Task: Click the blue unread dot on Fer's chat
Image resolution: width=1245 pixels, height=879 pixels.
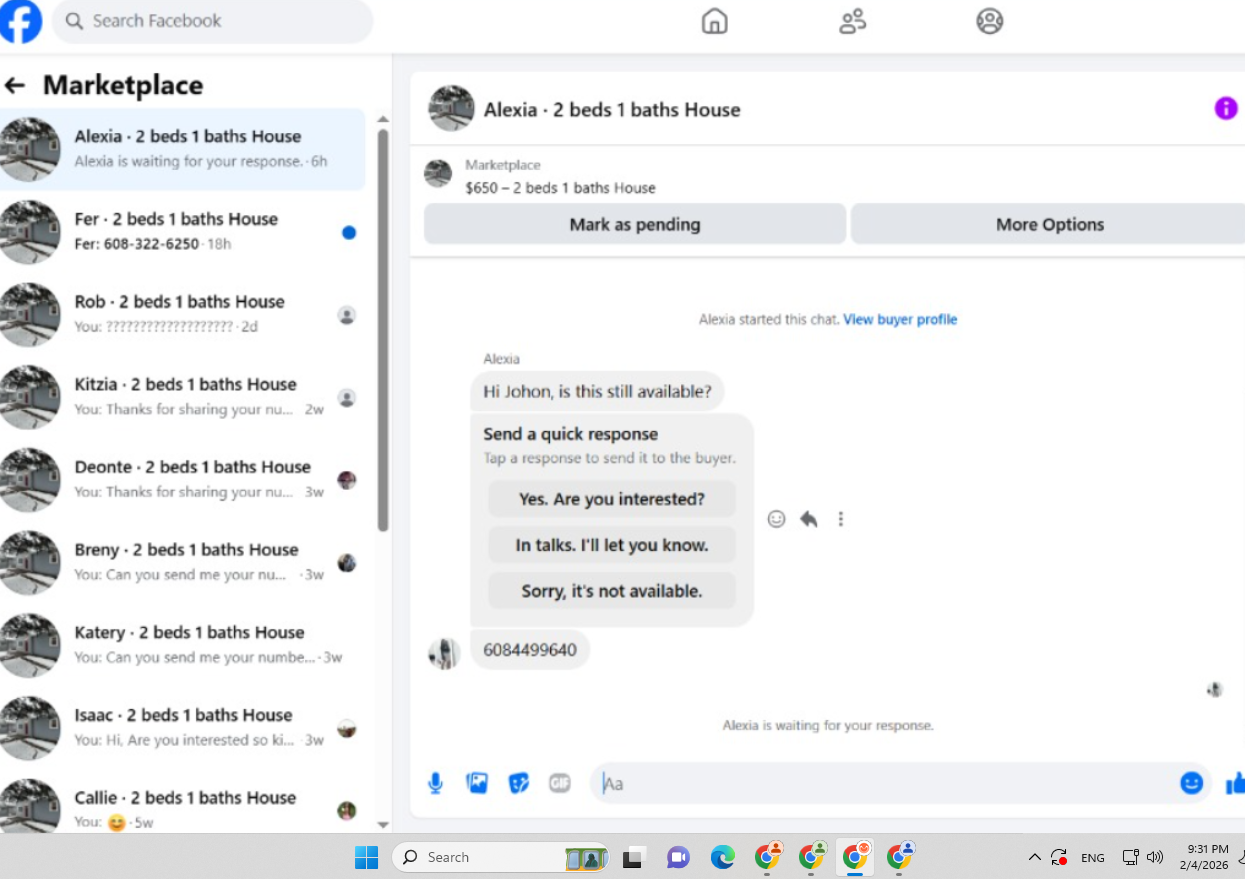Action: point(349,233)
